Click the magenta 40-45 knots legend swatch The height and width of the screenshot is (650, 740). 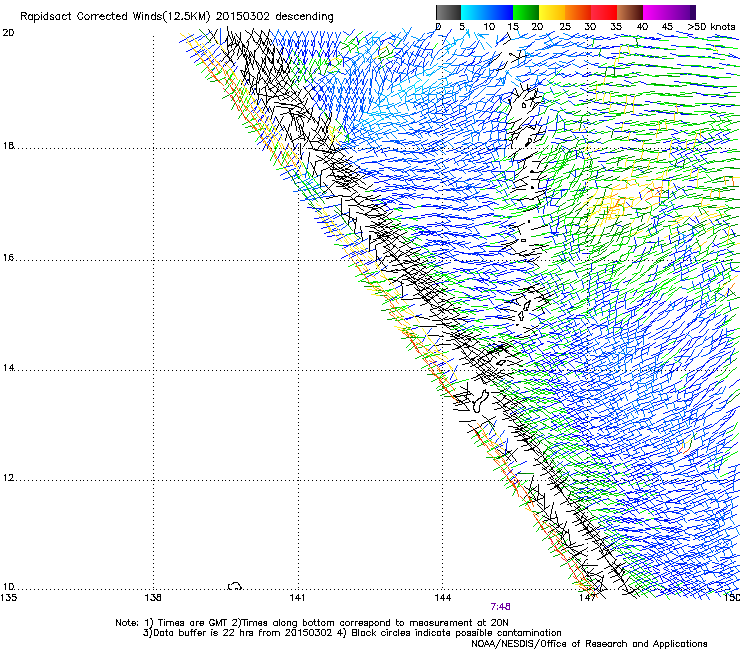pyautogui.click(x=656, y=12)
